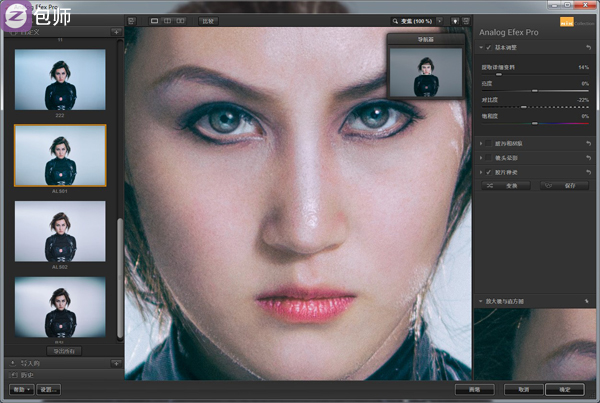Image resolution: width=600 pixels, height=403 pixels.
Task: Click the 确定 OK button
Action: click(x=565, y=390)
